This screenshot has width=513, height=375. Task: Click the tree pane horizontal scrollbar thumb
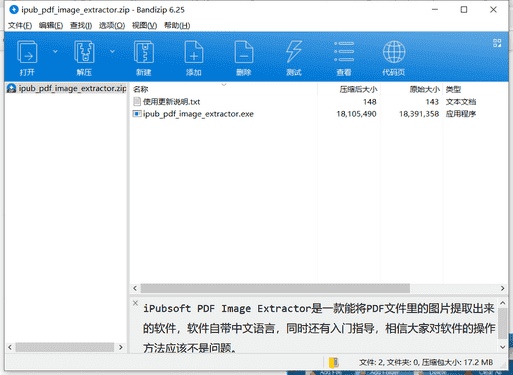tap(65, 347)
